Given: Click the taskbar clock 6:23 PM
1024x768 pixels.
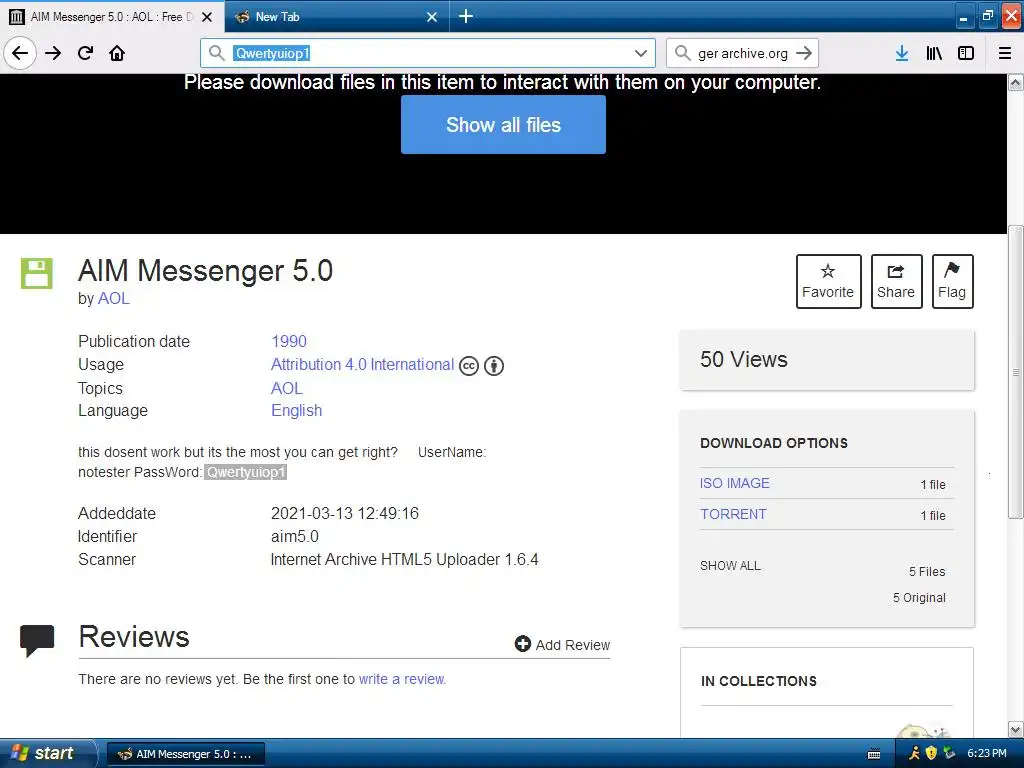Looking at the screenshot, I should (x=986, y=754).
